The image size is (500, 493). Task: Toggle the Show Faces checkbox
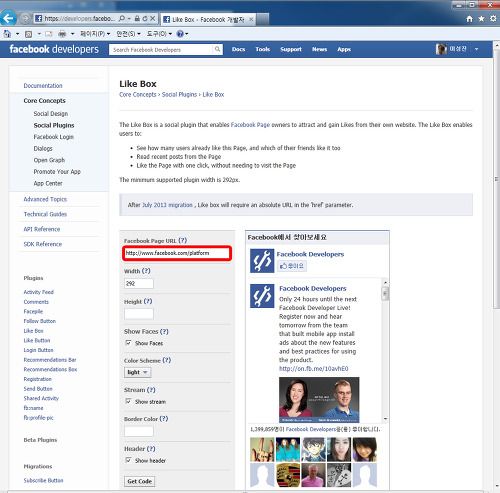[128, 343]
